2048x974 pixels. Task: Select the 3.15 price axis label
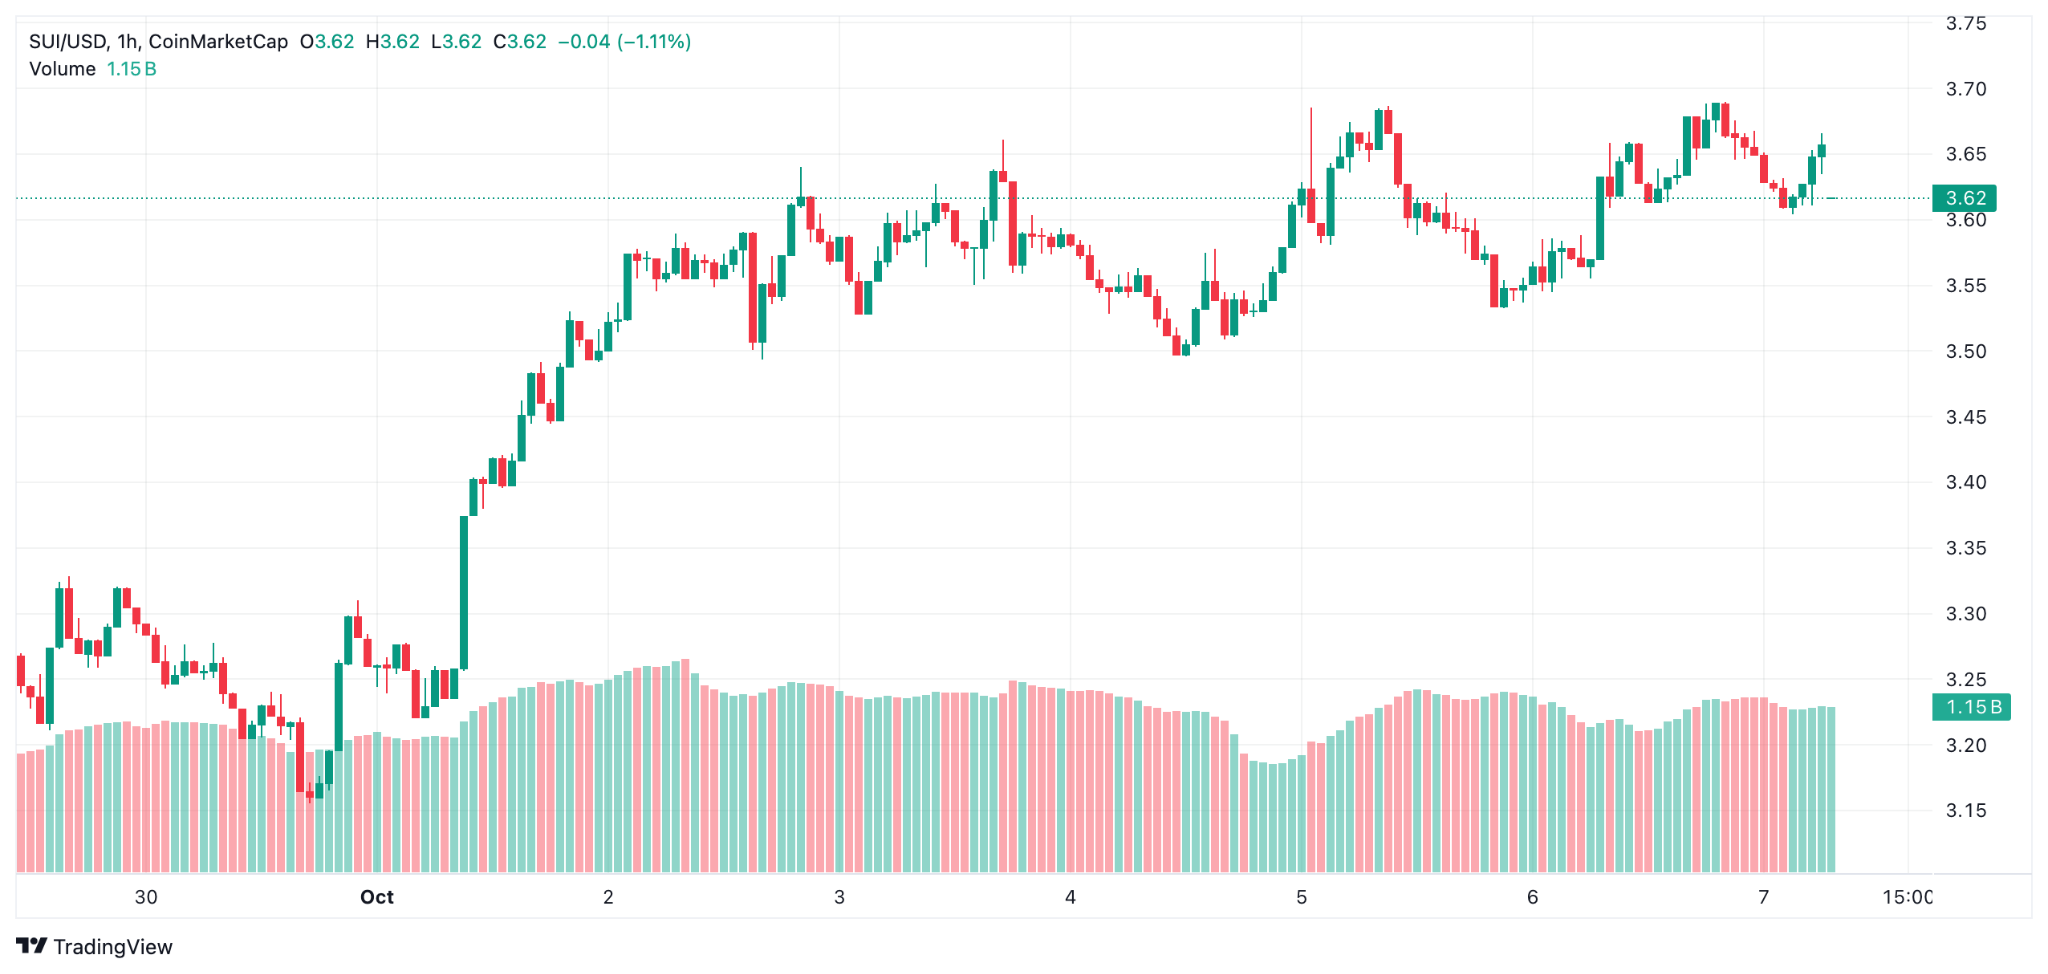coord(1965,811)
